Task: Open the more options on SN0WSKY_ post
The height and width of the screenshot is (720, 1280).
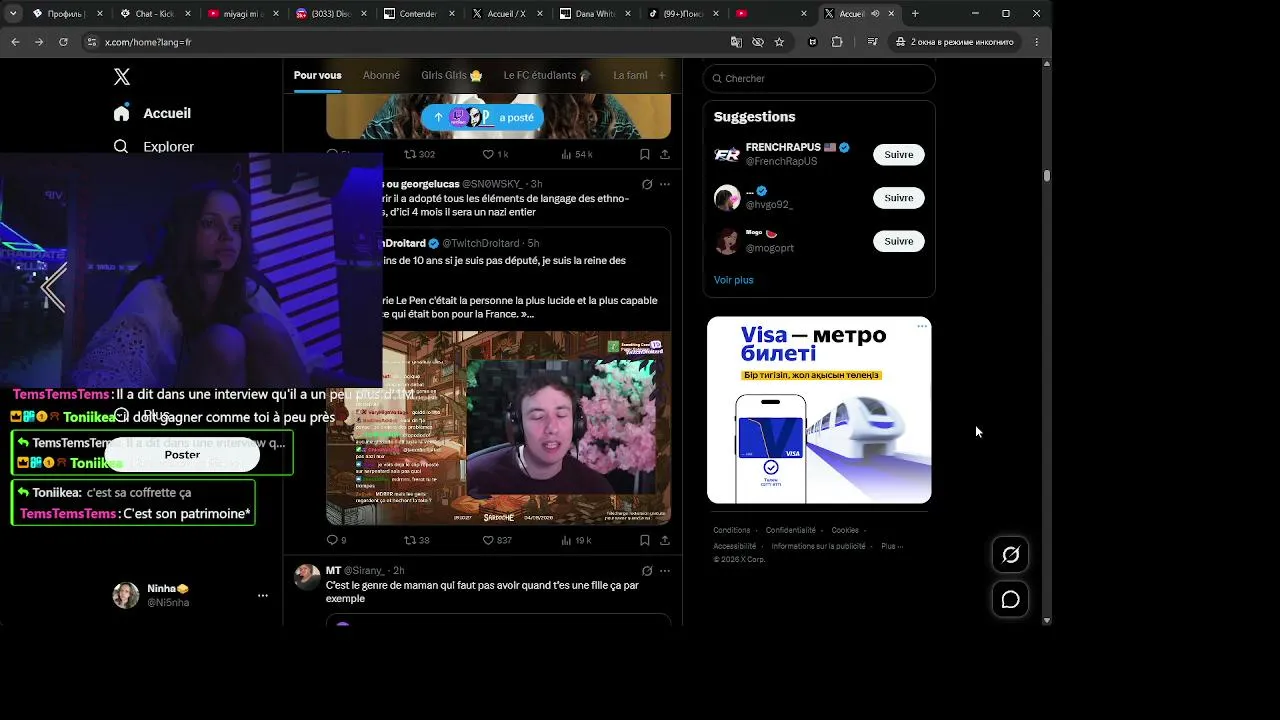Action: (x=665, y=184)
